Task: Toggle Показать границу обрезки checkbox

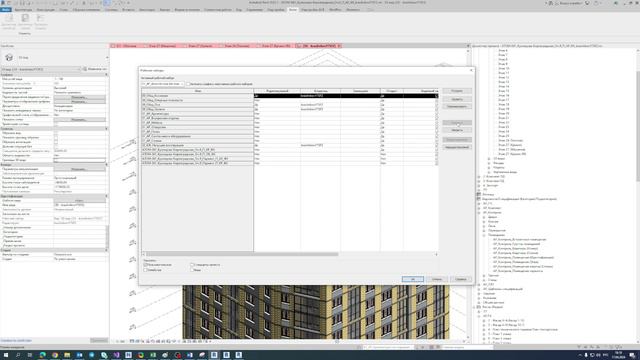Action: pos(56,138)
